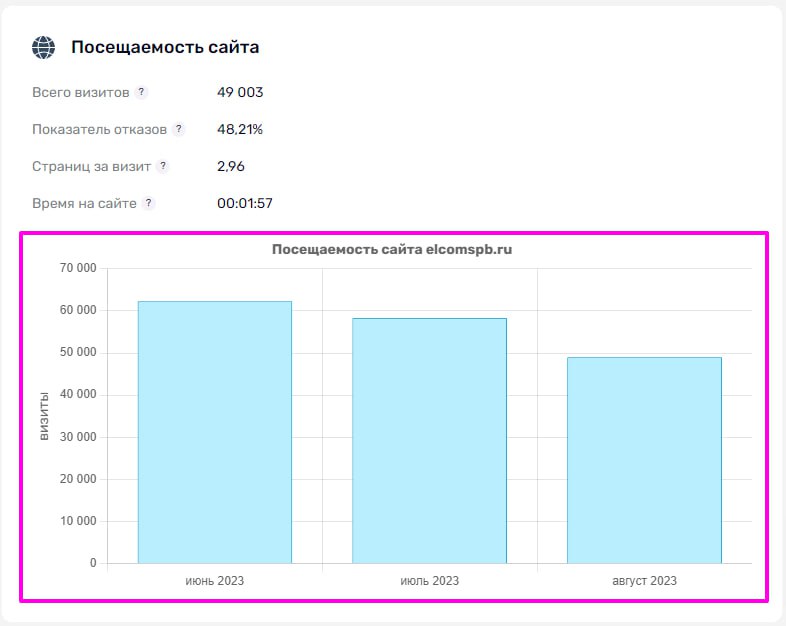
Task: Select the bounce rate value 48,21%
Action: coord(240,130)
